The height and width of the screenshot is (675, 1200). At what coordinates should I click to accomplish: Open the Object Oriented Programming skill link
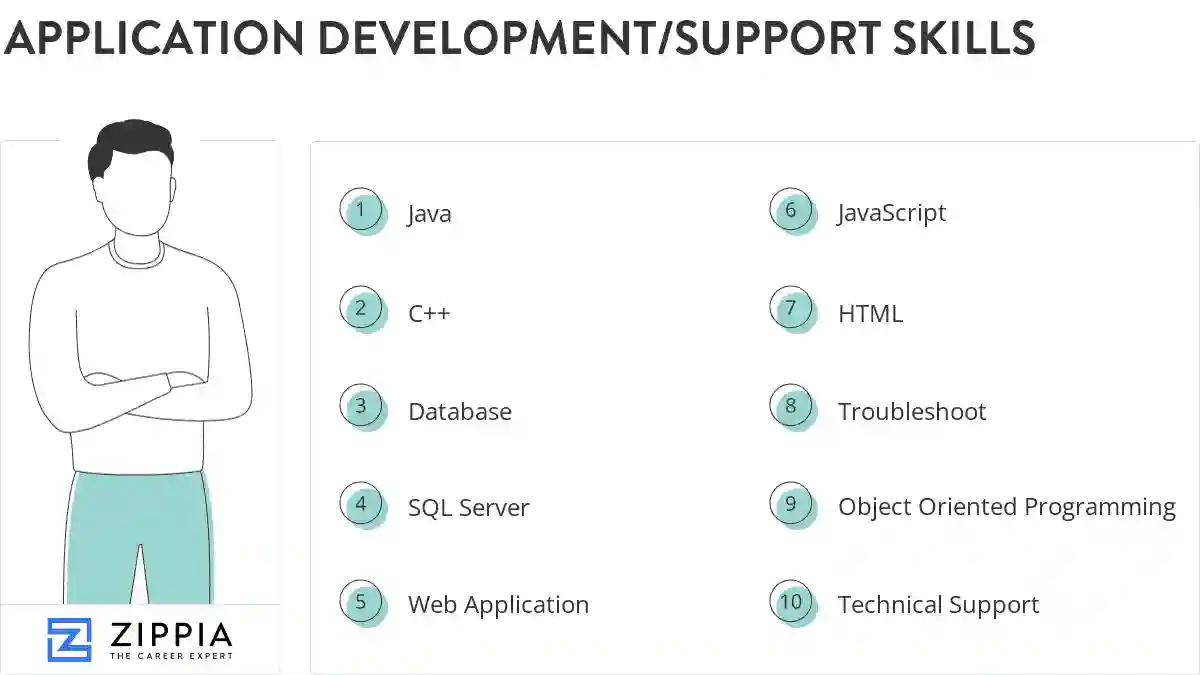pos(1006,507)
